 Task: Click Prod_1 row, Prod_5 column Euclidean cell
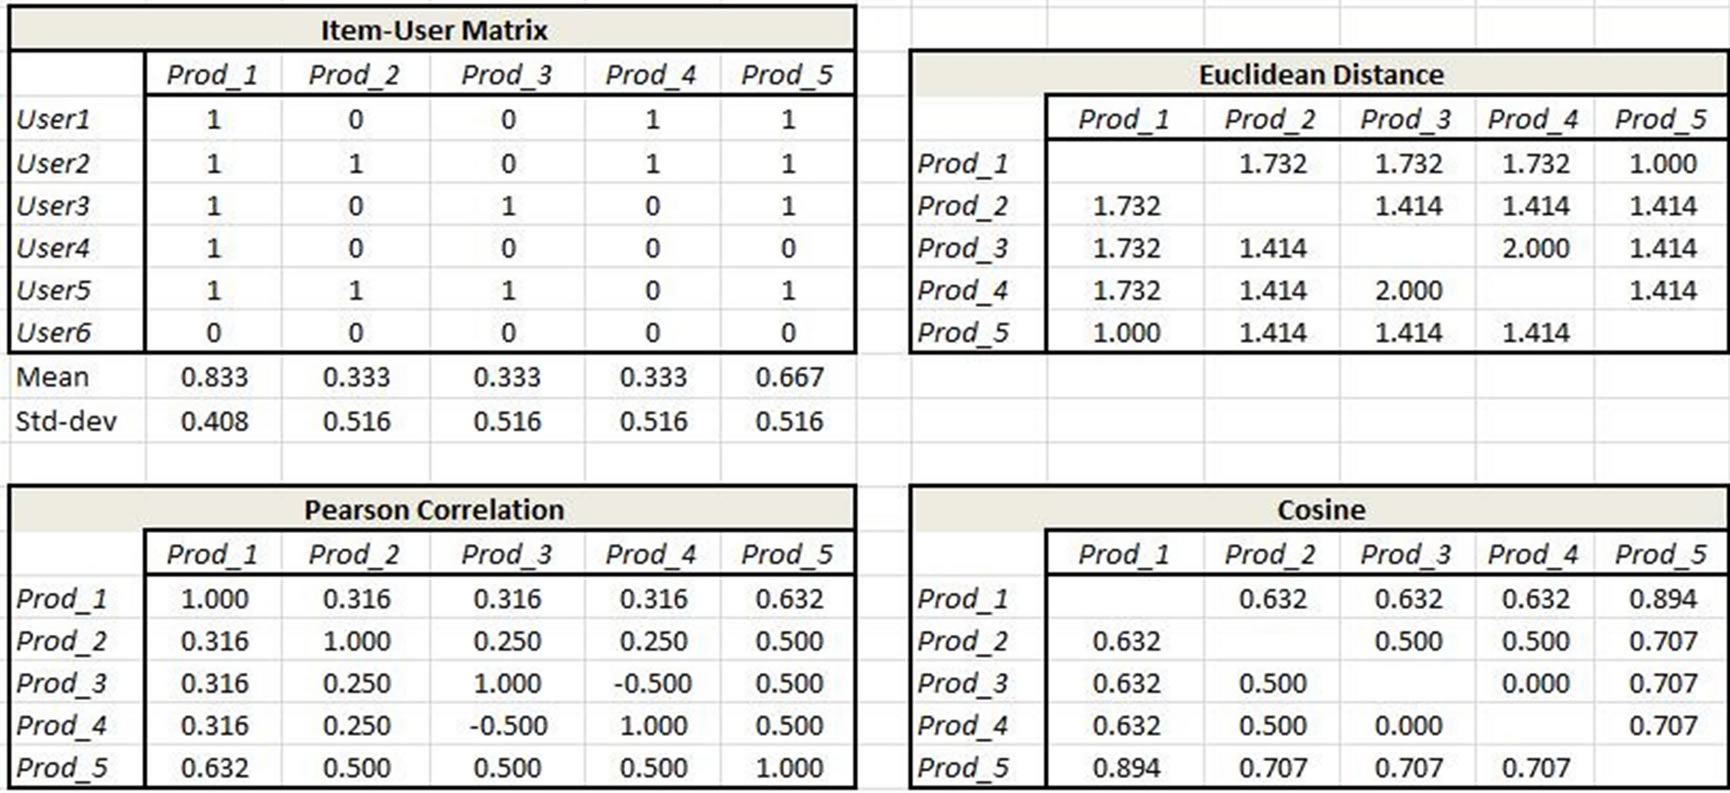(1662, 163)
